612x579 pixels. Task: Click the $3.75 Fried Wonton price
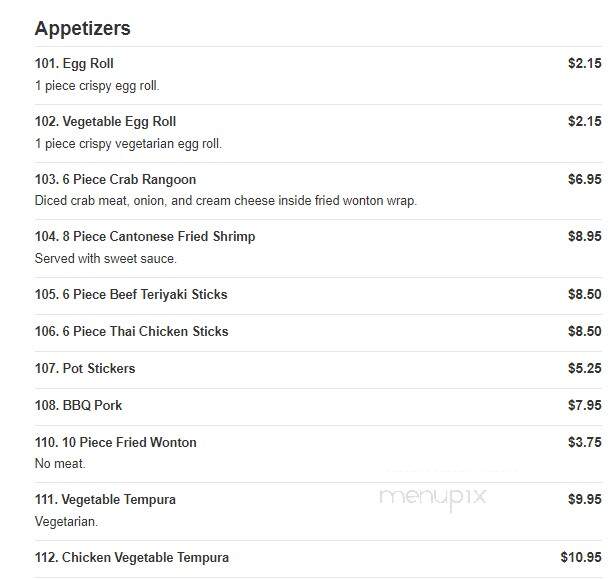click(584, 442)
